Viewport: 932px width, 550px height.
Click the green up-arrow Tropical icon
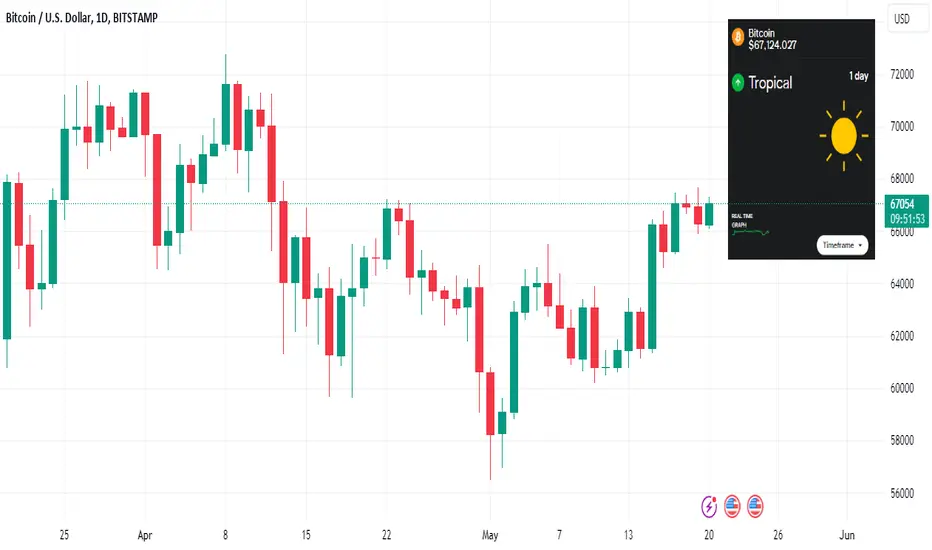738,82
